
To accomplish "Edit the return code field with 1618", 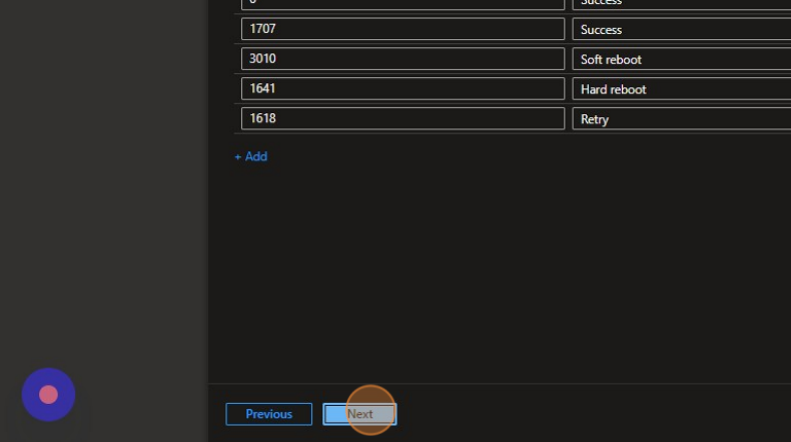I will (402, 119).
